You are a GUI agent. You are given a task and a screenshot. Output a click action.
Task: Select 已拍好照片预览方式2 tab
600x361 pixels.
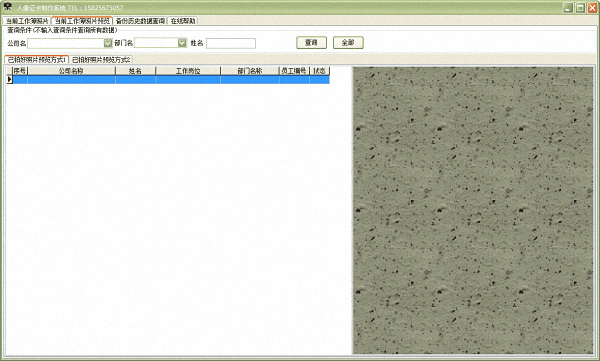tap(101, 60)
